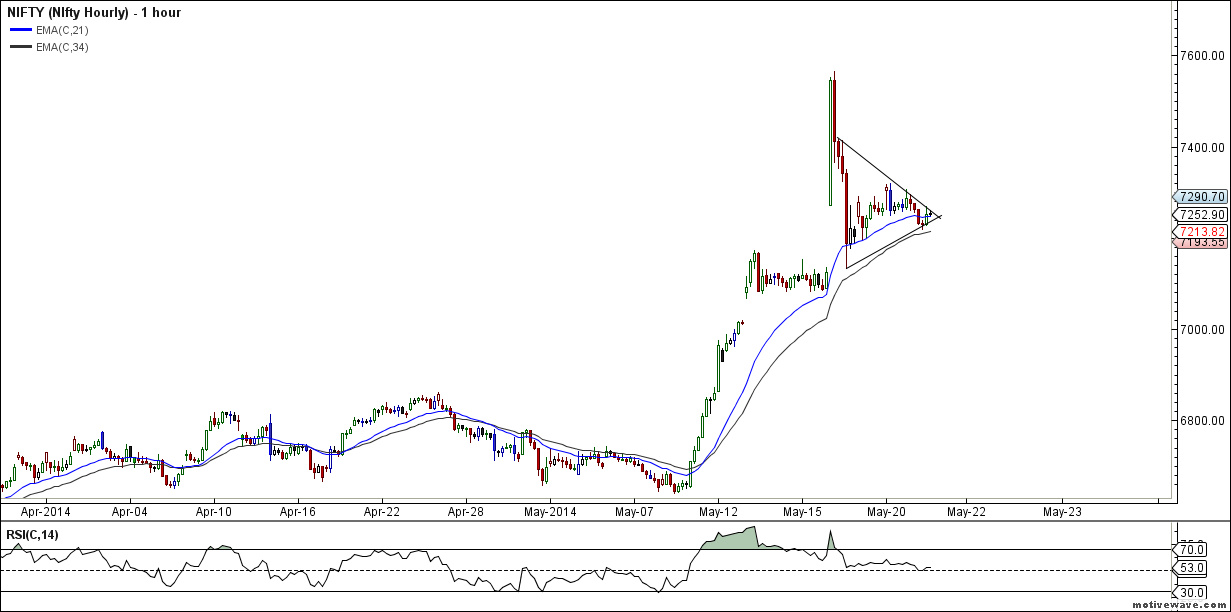Click the 7600.00 price axis label
Screen dimensions: 1231x612
[1203, 56]
